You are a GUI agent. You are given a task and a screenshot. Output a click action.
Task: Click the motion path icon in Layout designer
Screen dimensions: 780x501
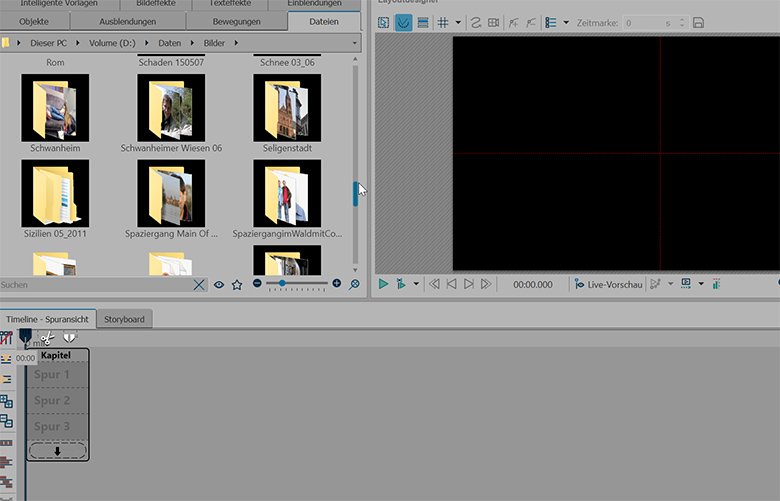(x=476, y=22)
